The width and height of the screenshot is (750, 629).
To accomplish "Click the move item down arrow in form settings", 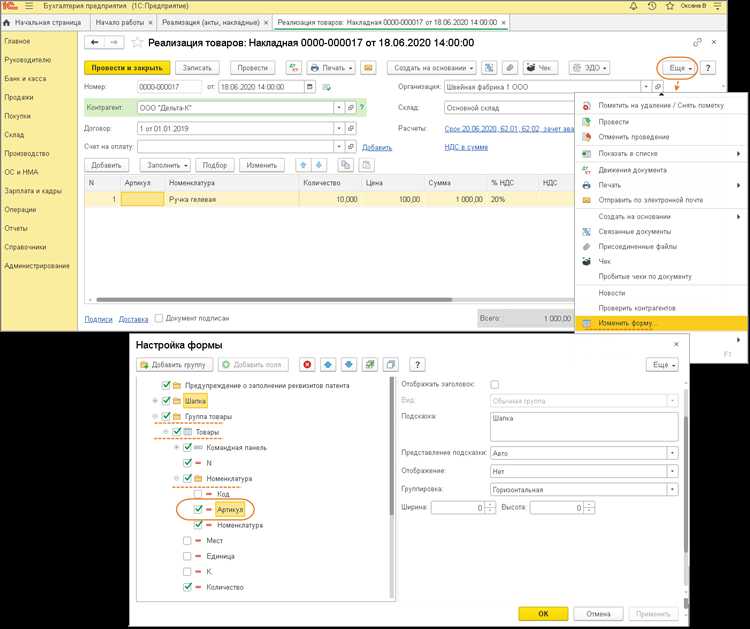I will [349, 365].
